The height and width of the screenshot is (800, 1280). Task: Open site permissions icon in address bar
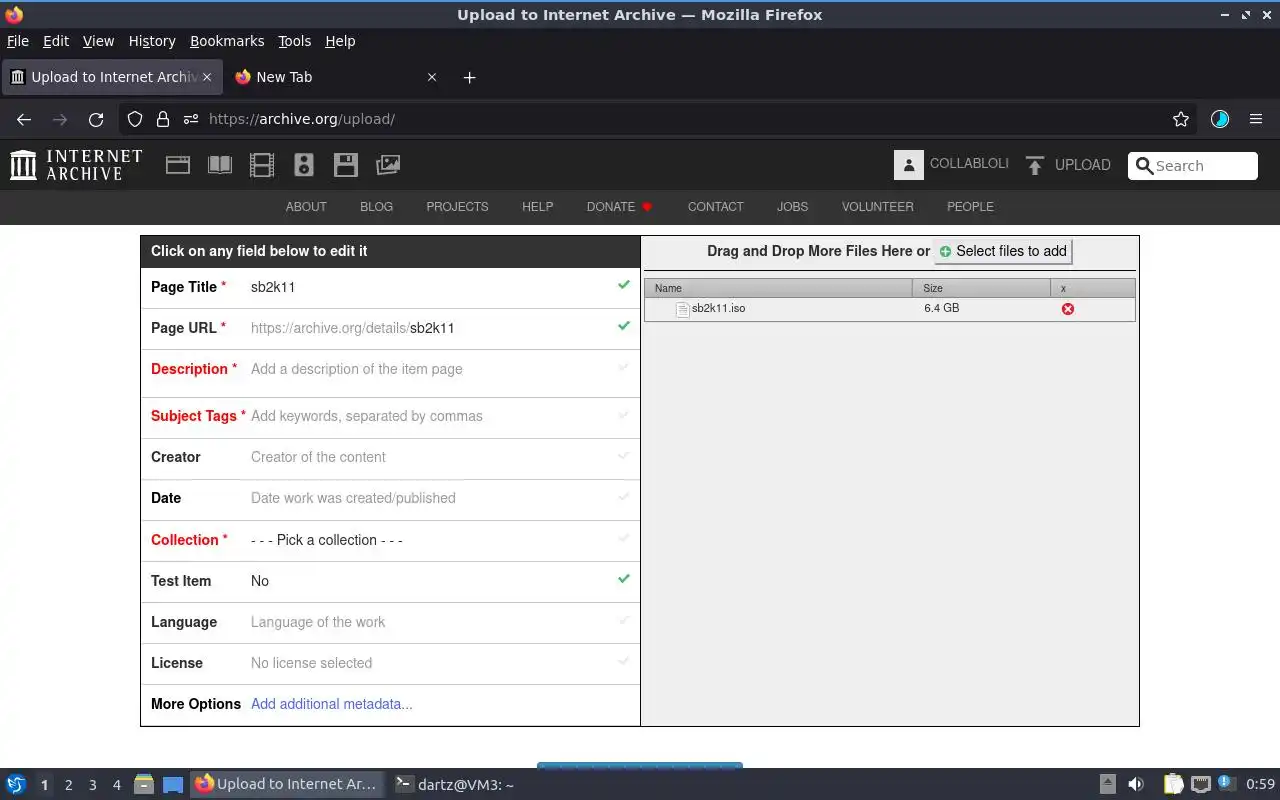[x=191, y=119]
